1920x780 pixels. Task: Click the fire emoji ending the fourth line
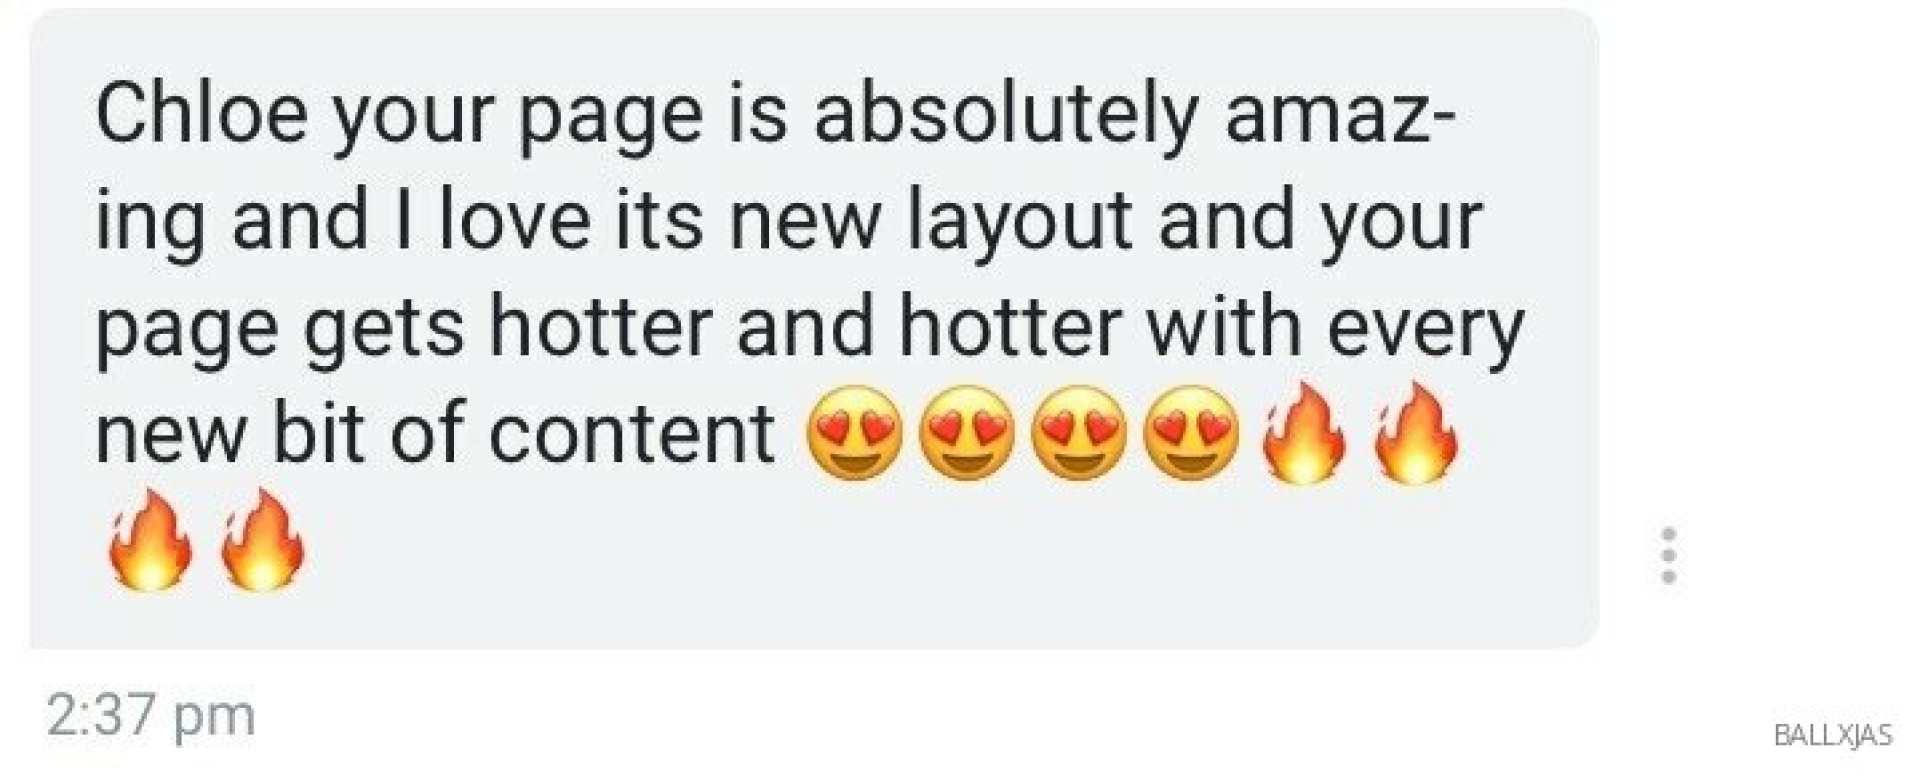pyautogui.click(x=1417, y=433)
